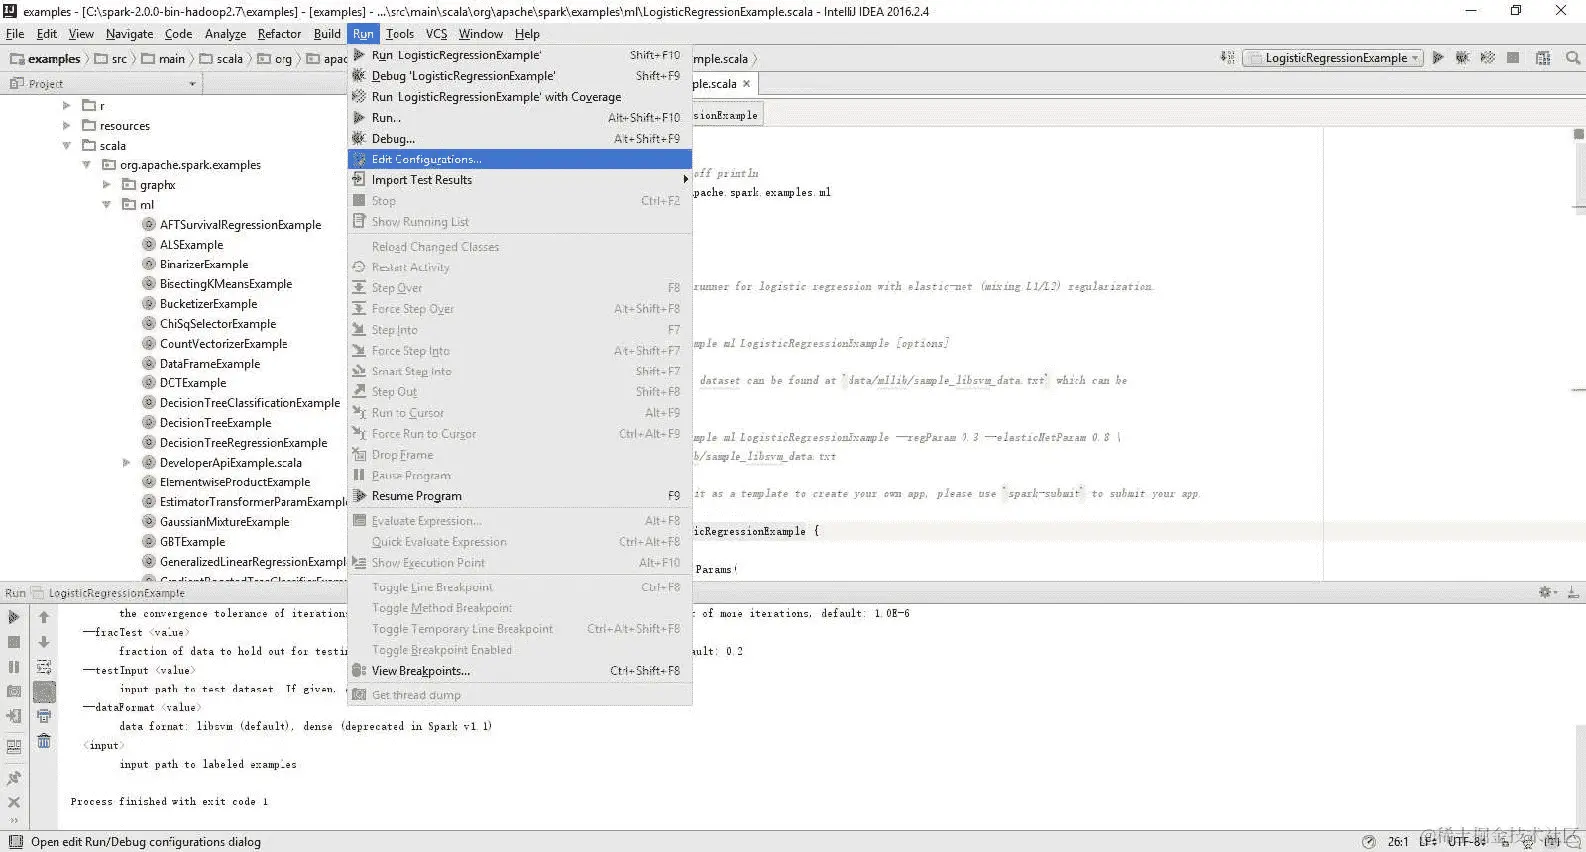Click the Search Everywhere magnifier icon
The image size is (1586, 852).
pos(1573,58)
